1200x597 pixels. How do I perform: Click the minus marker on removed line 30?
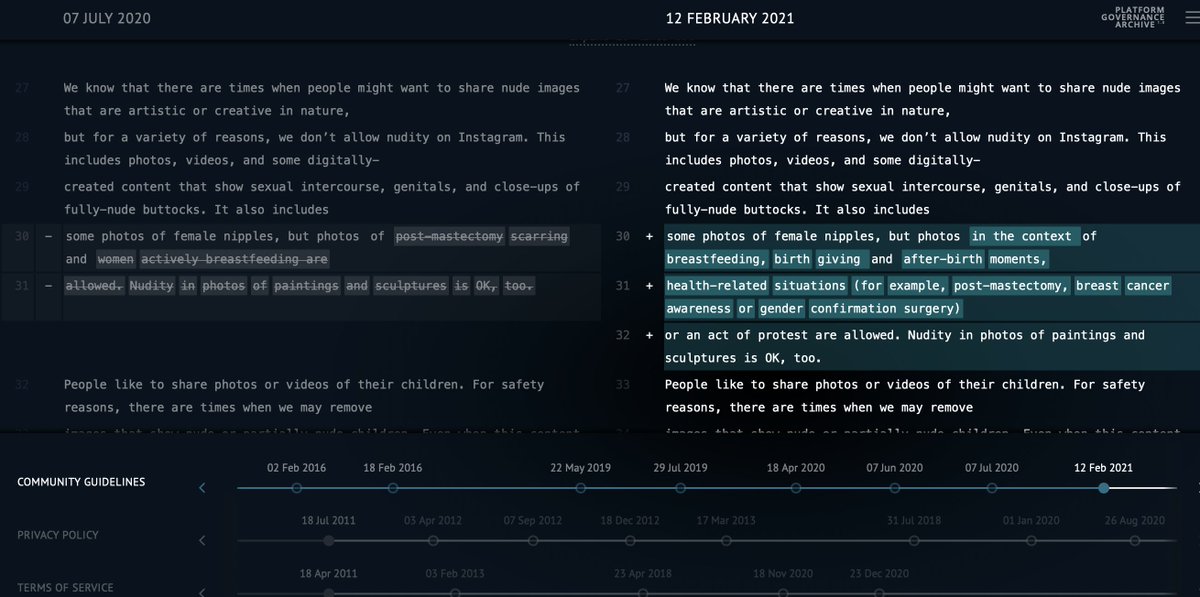coord(49,237)
